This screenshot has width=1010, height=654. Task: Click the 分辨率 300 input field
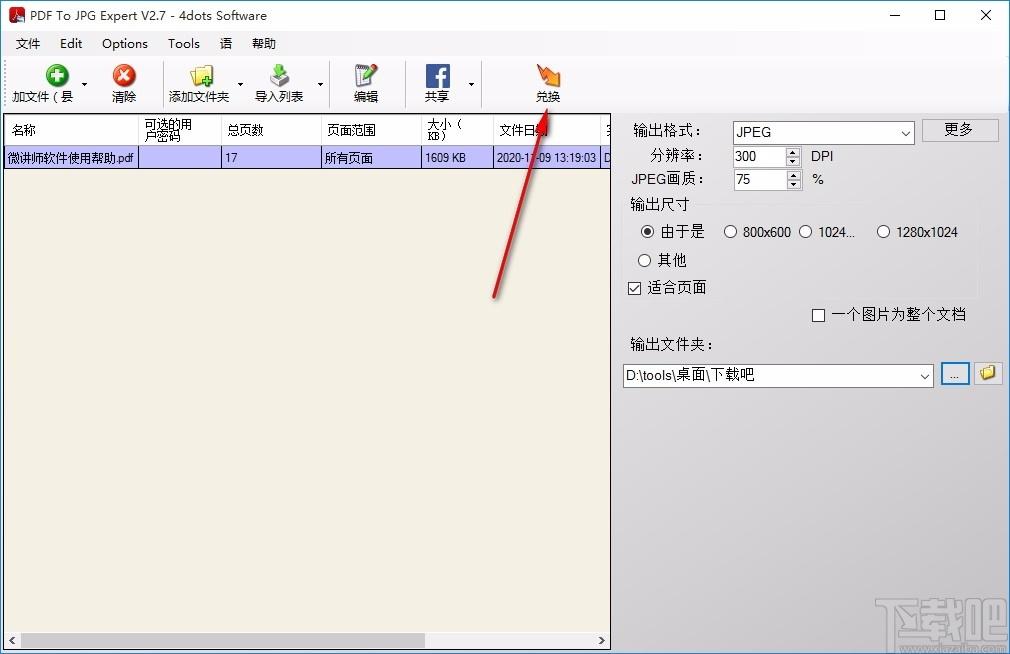point(759,156)
